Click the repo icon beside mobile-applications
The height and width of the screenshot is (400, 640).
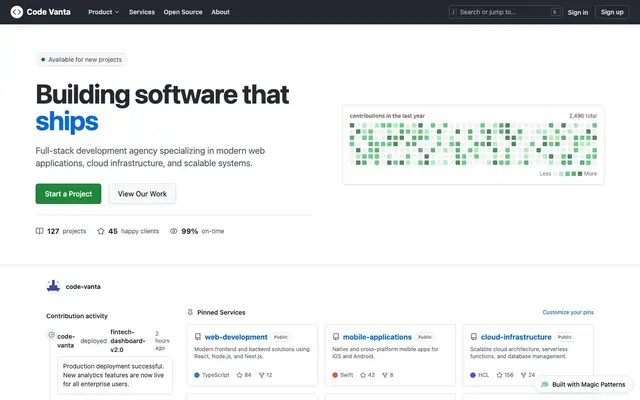(336, 337)
